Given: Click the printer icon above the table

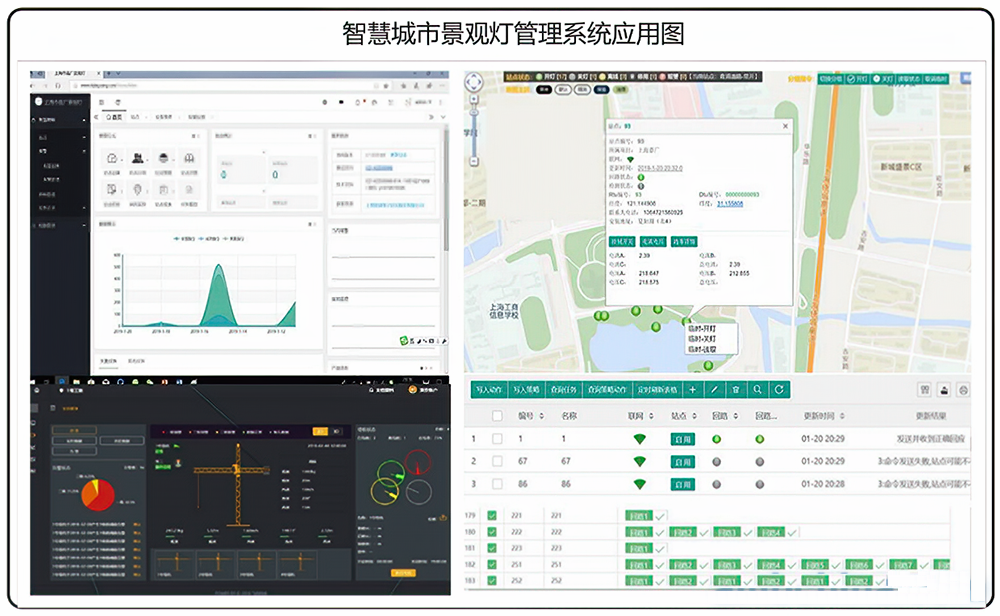Looking at the screenshot, I should pos(964,389).
